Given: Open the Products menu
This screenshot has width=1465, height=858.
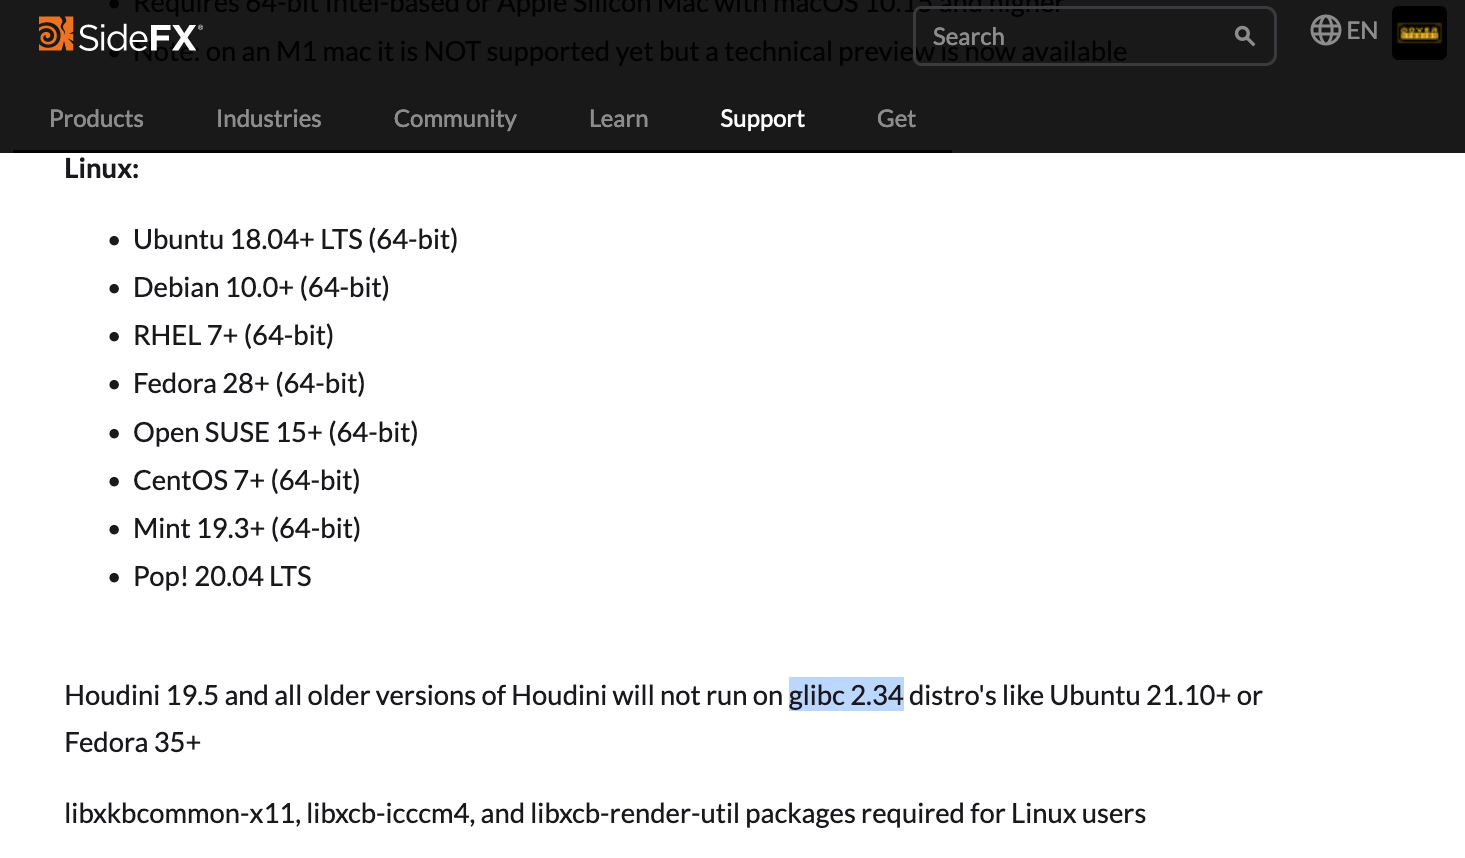Looking at the screenshot, I should pyautogui.click(x=96, y=118).
